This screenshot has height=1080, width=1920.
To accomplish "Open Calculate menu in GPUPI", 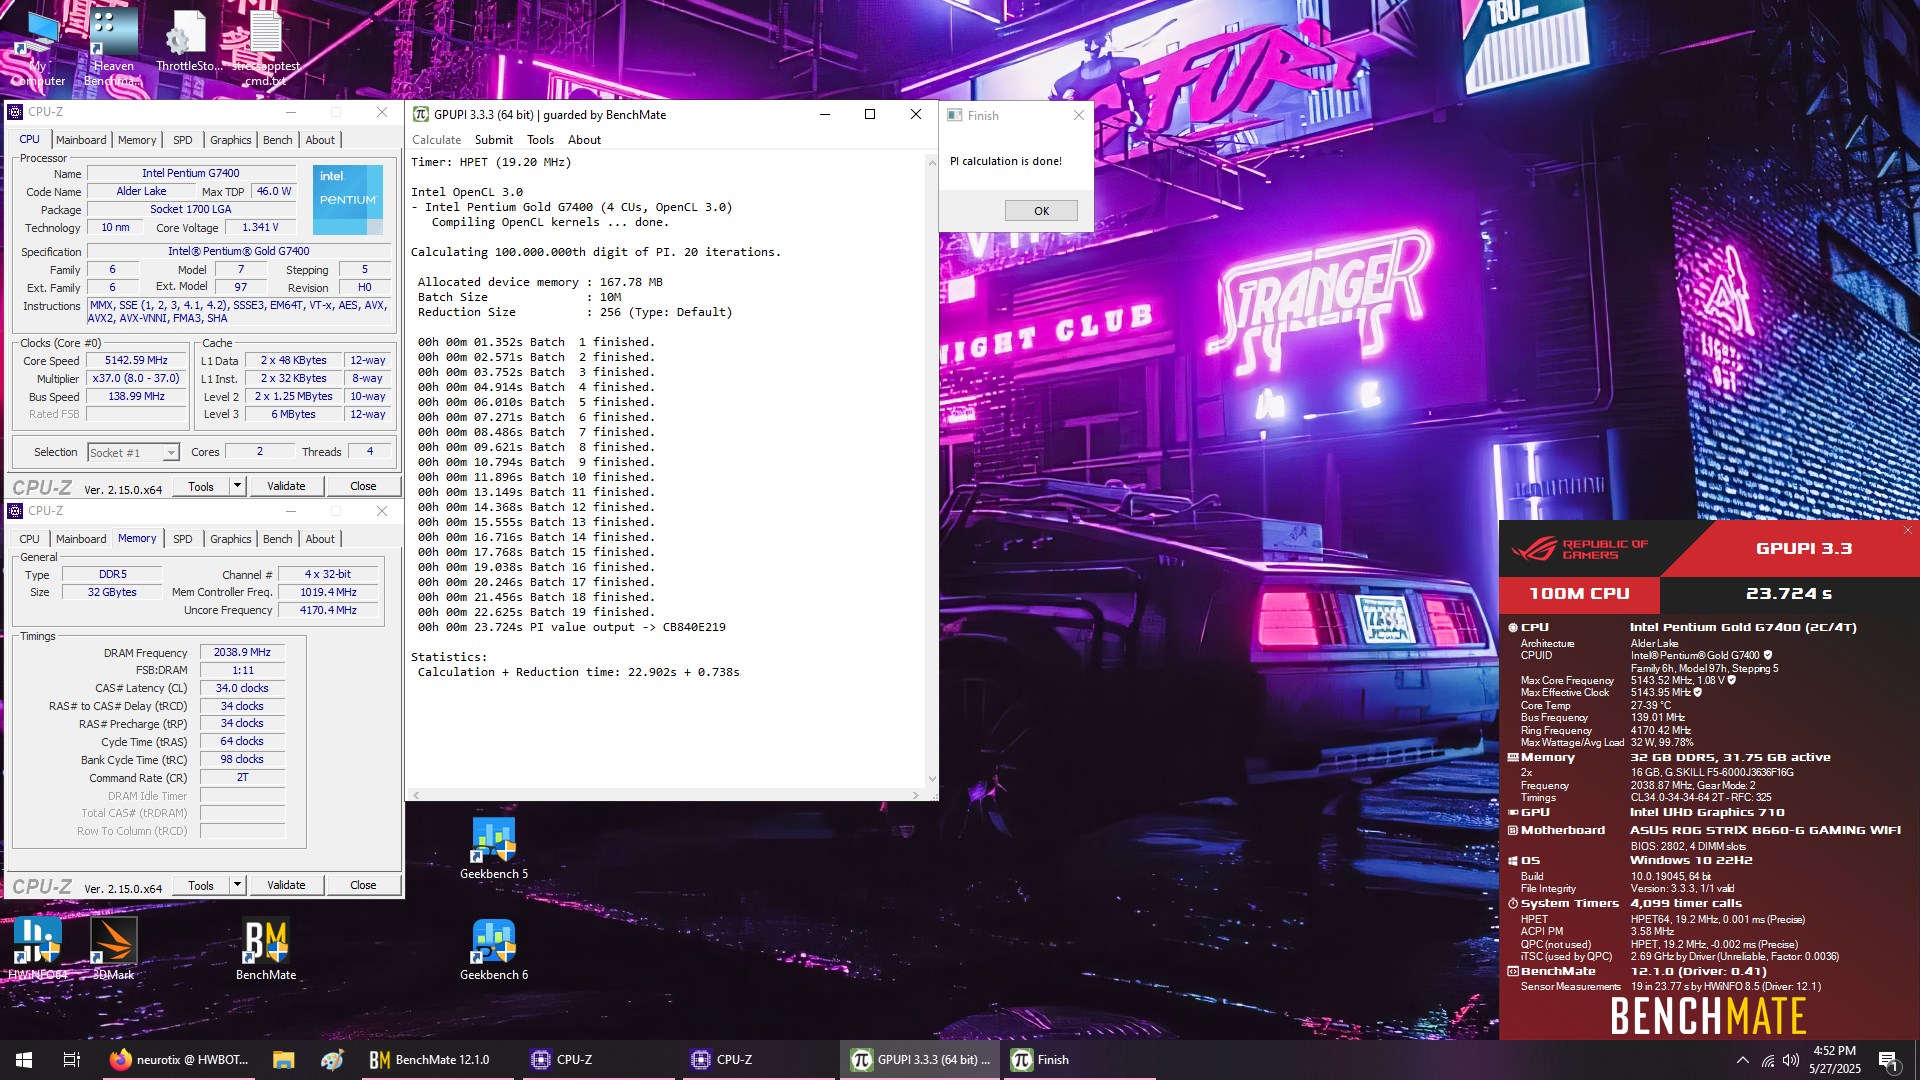I will (x=437, y=140).
